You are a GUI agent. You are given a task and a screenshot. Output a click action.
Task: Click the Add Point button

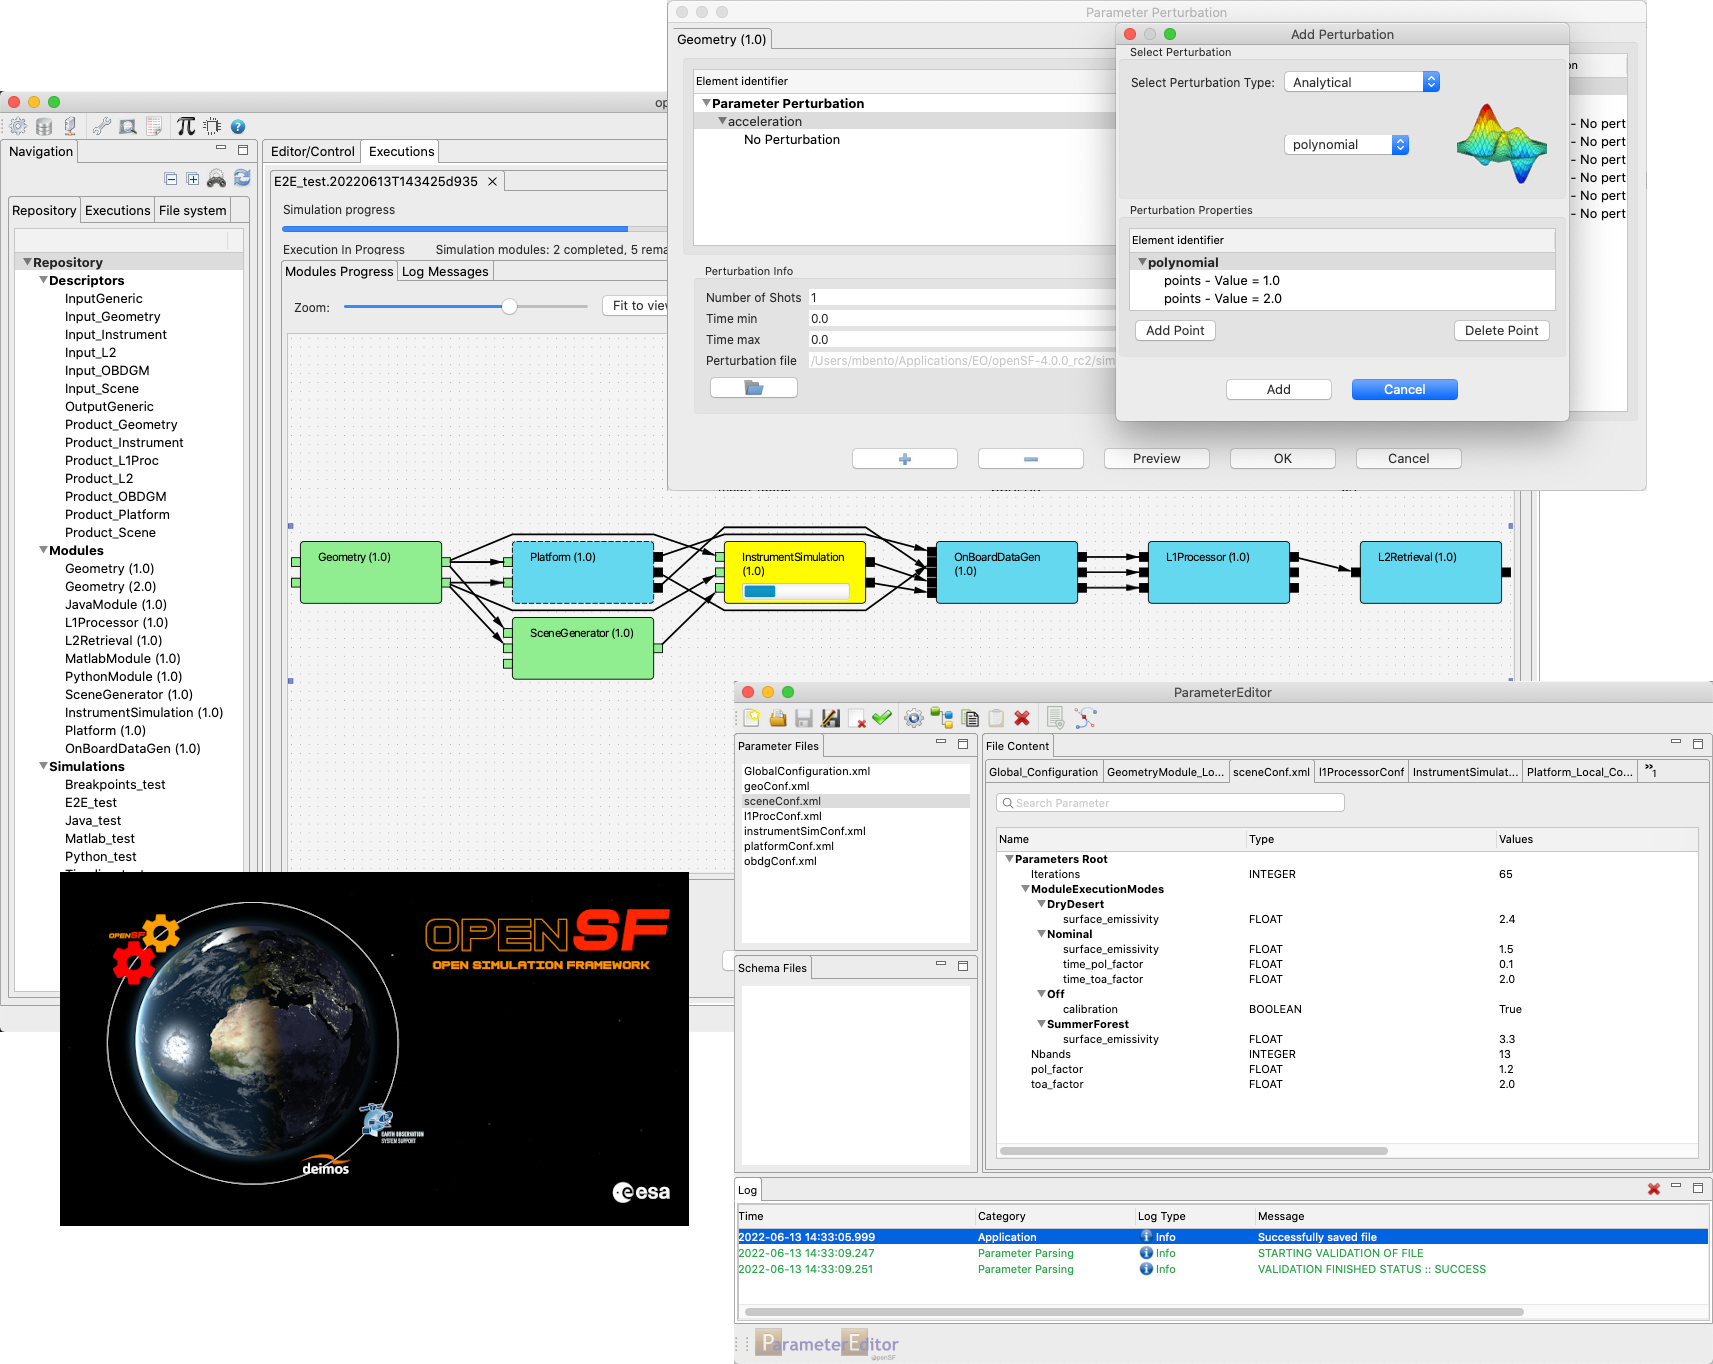(x=1175, y=331)
